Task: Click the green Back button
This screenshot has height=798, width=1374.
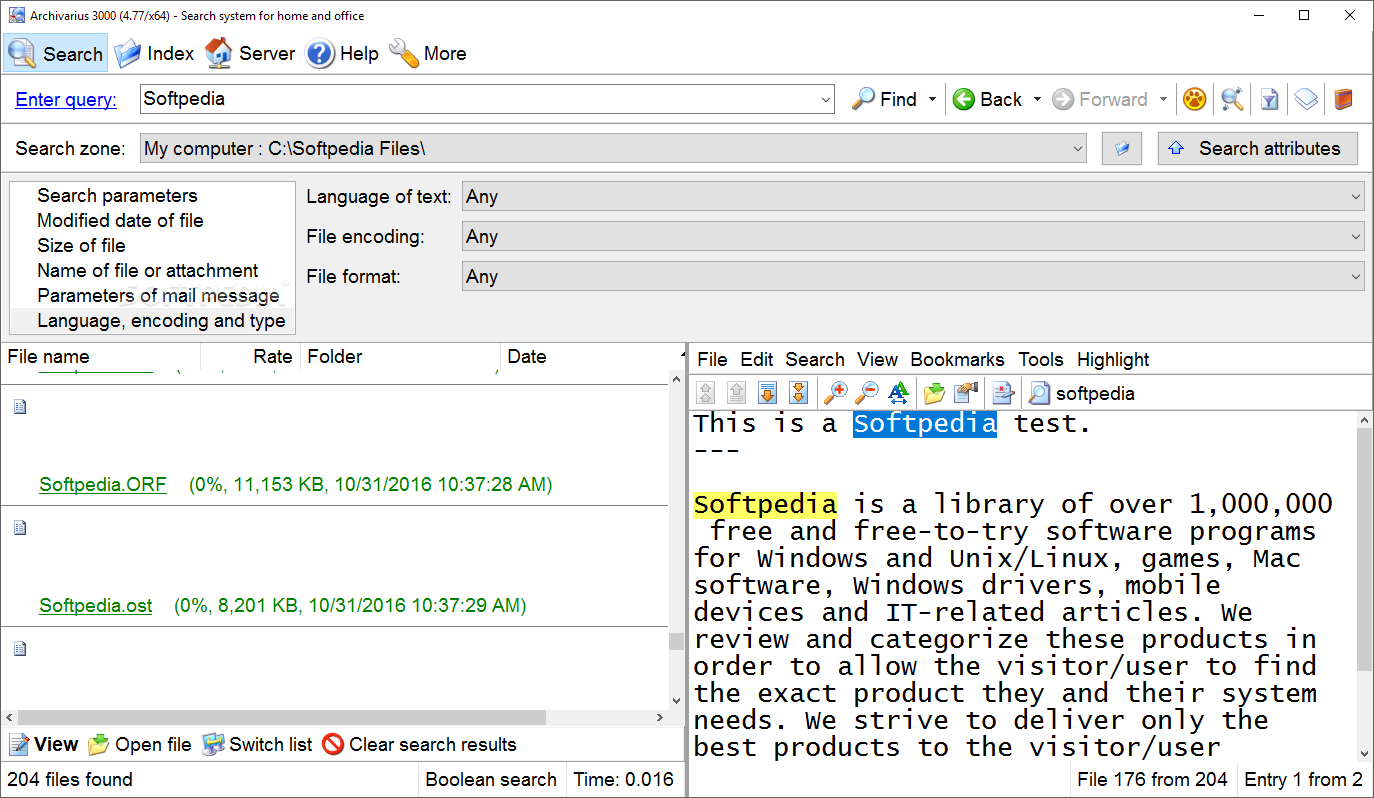Action: [x=987, y=99]
